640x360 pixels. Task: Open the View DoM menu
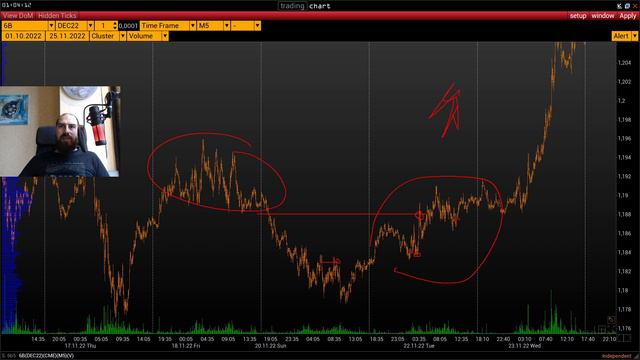[18, 16]
